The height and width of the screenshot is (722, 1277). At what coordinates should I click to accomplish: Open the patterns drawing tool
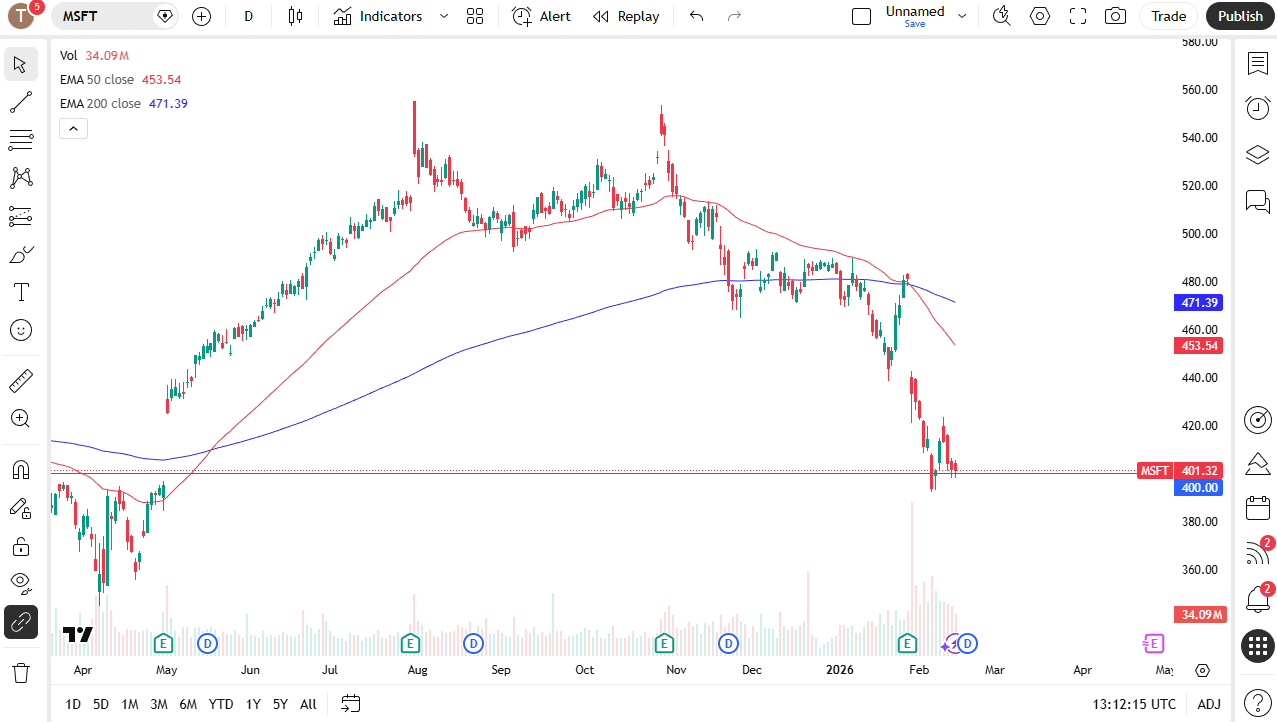click(21, 178)
